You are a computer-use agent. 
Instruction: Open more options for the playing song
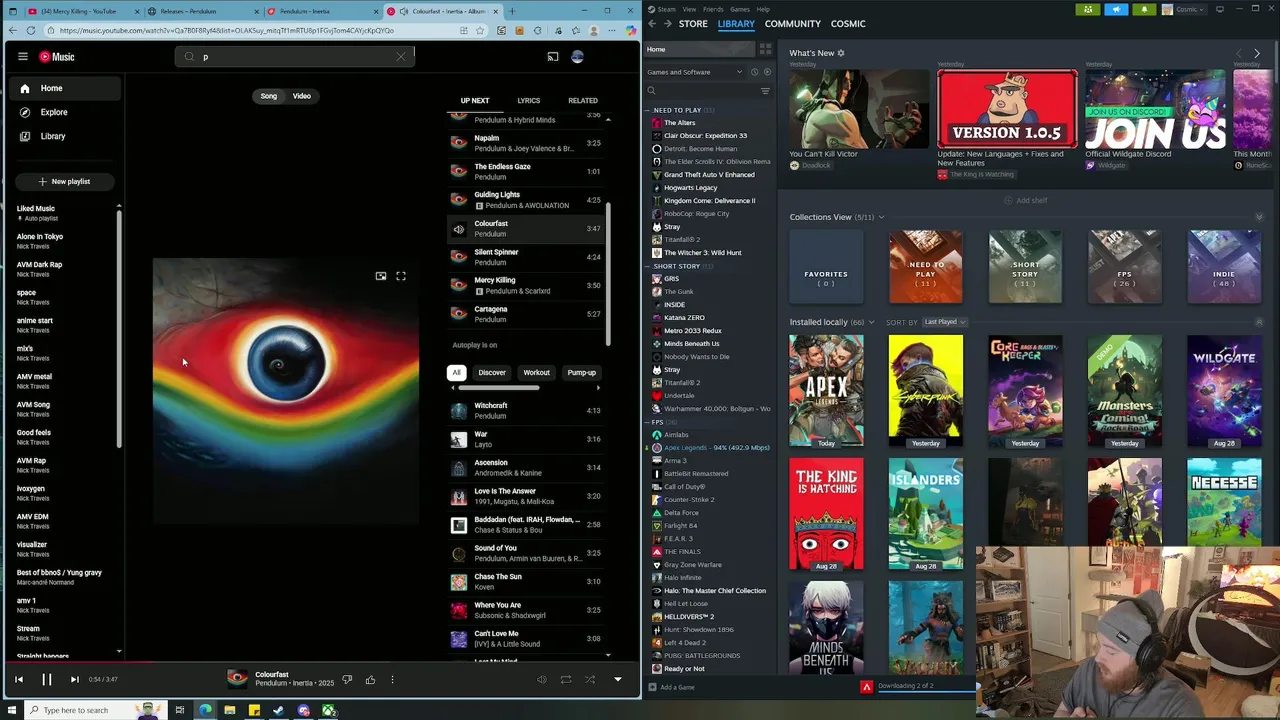pyautogui.click(x=392, y=680)
